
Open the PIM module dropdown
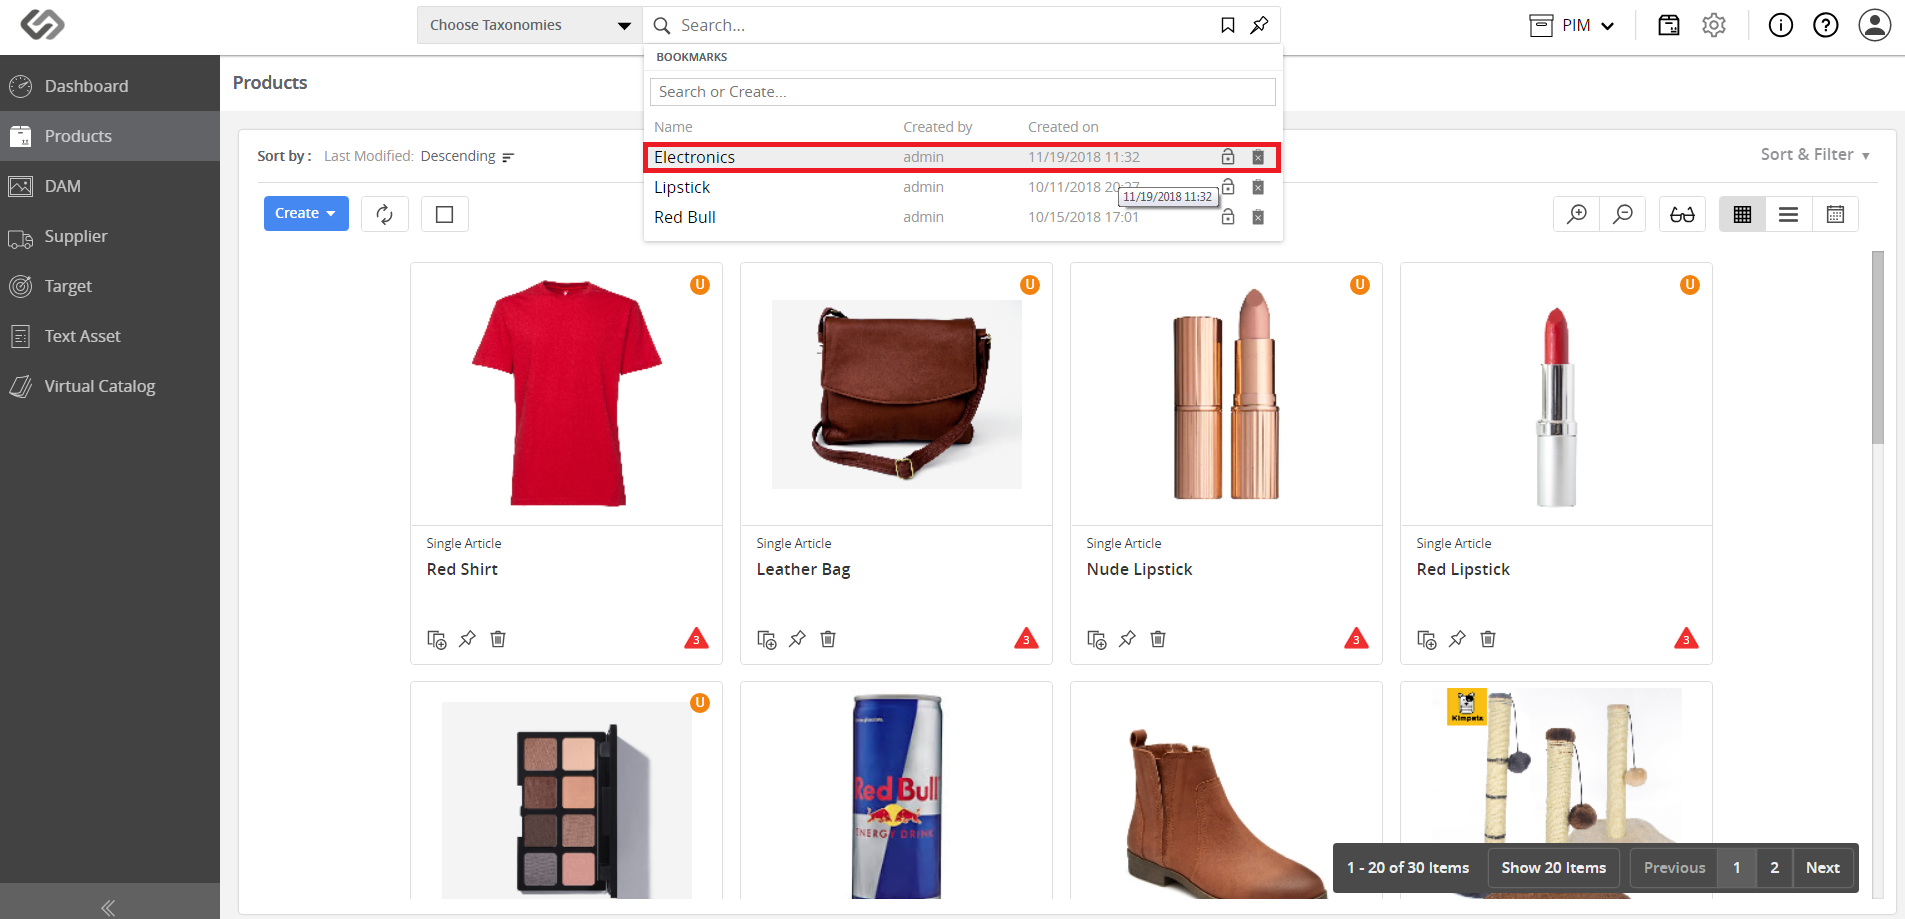tap(1572, 25)
